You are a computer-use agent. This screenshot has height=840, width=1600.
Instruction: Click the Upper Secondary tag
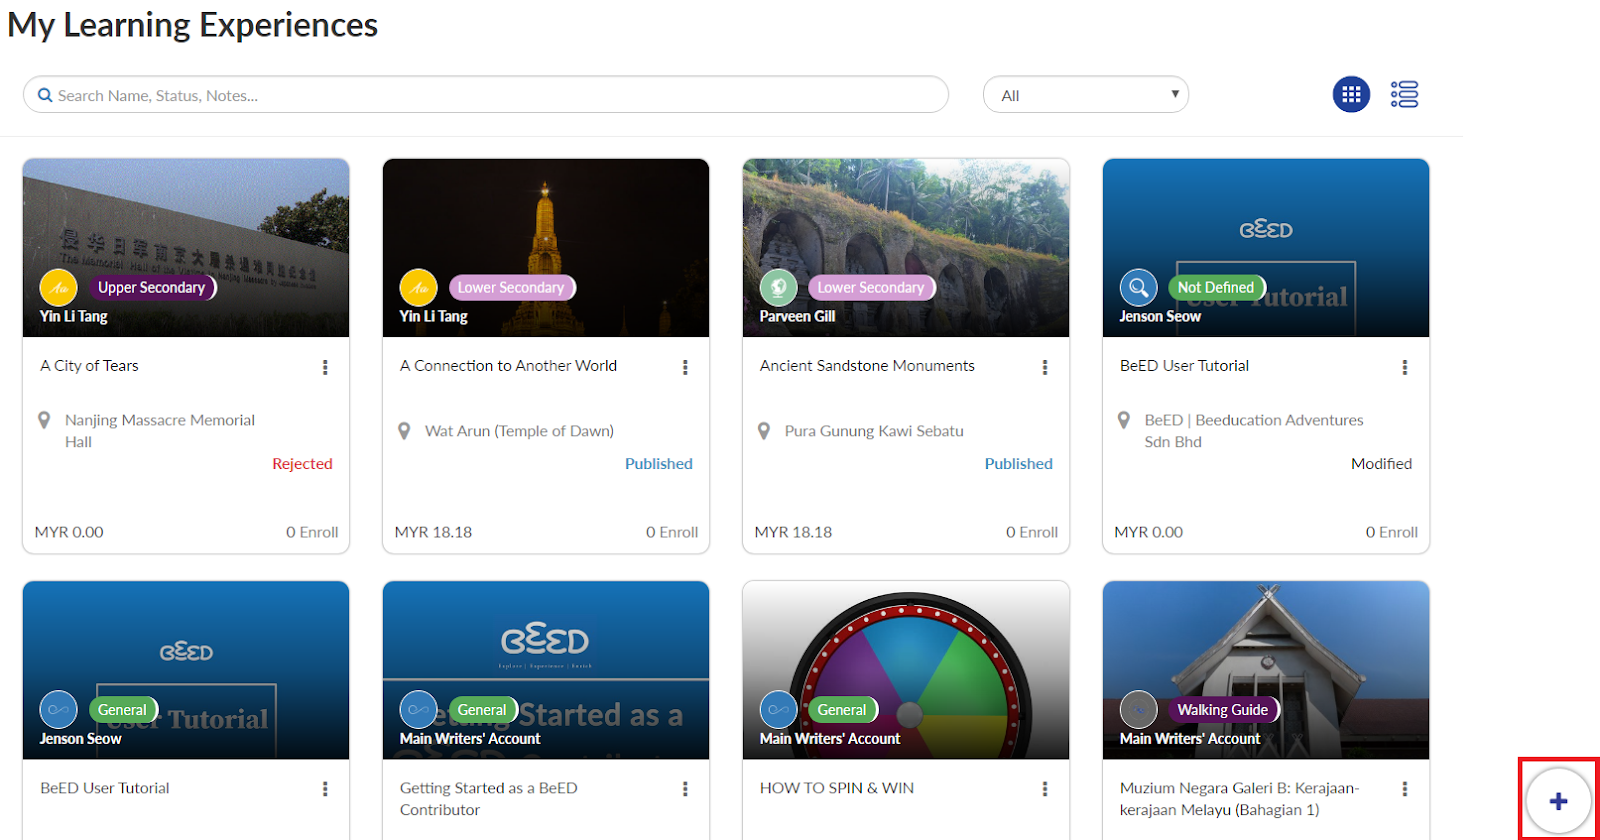(x=152, y=288)
